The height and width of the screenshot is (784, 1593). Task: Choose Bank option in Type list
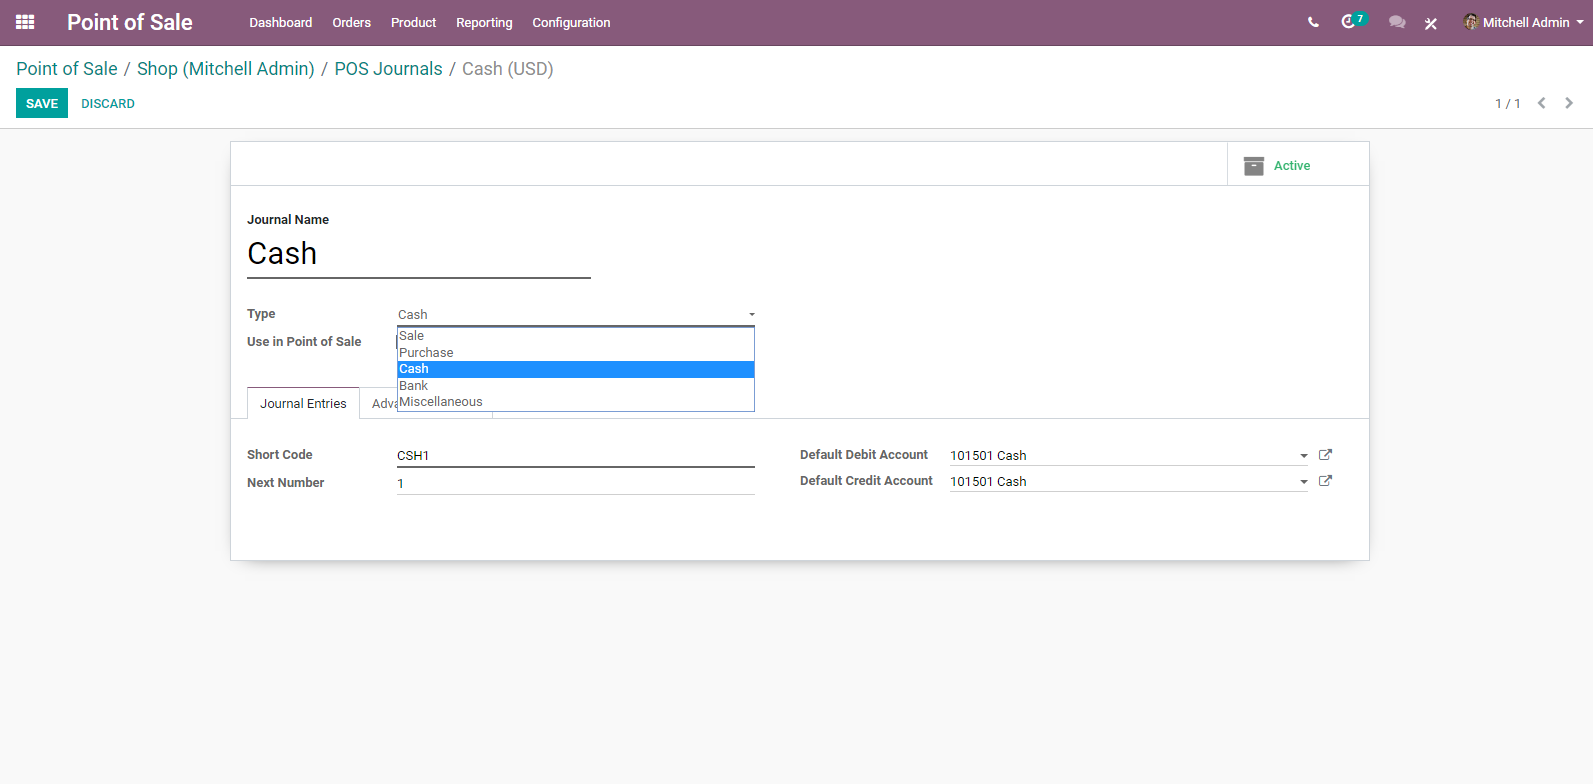pos(576,386)
